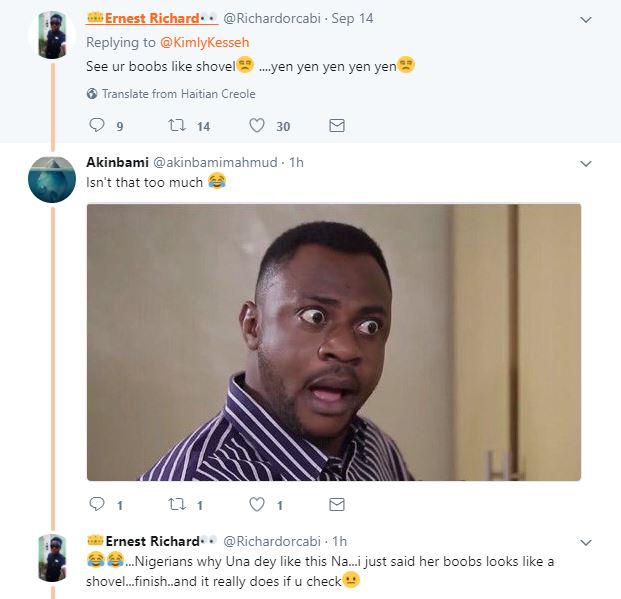Expand options menu for first tweet

pos(586,19)
